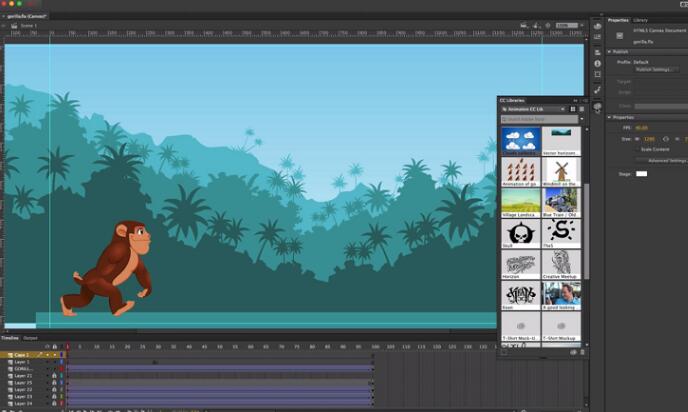The image size is (688, 412).
Task: Click the brush-shaped icon in the panel dock
Action: tap(597, 90)
